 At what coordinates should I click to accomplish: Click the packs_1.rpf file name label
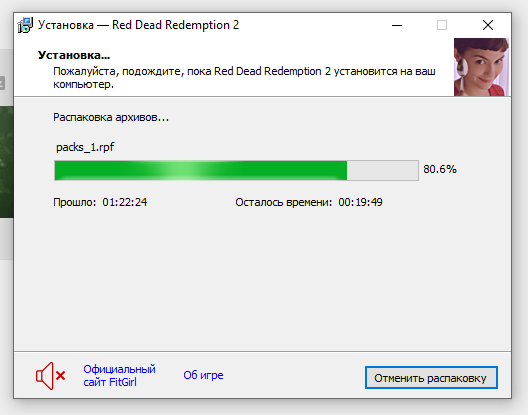pos(85,147)
